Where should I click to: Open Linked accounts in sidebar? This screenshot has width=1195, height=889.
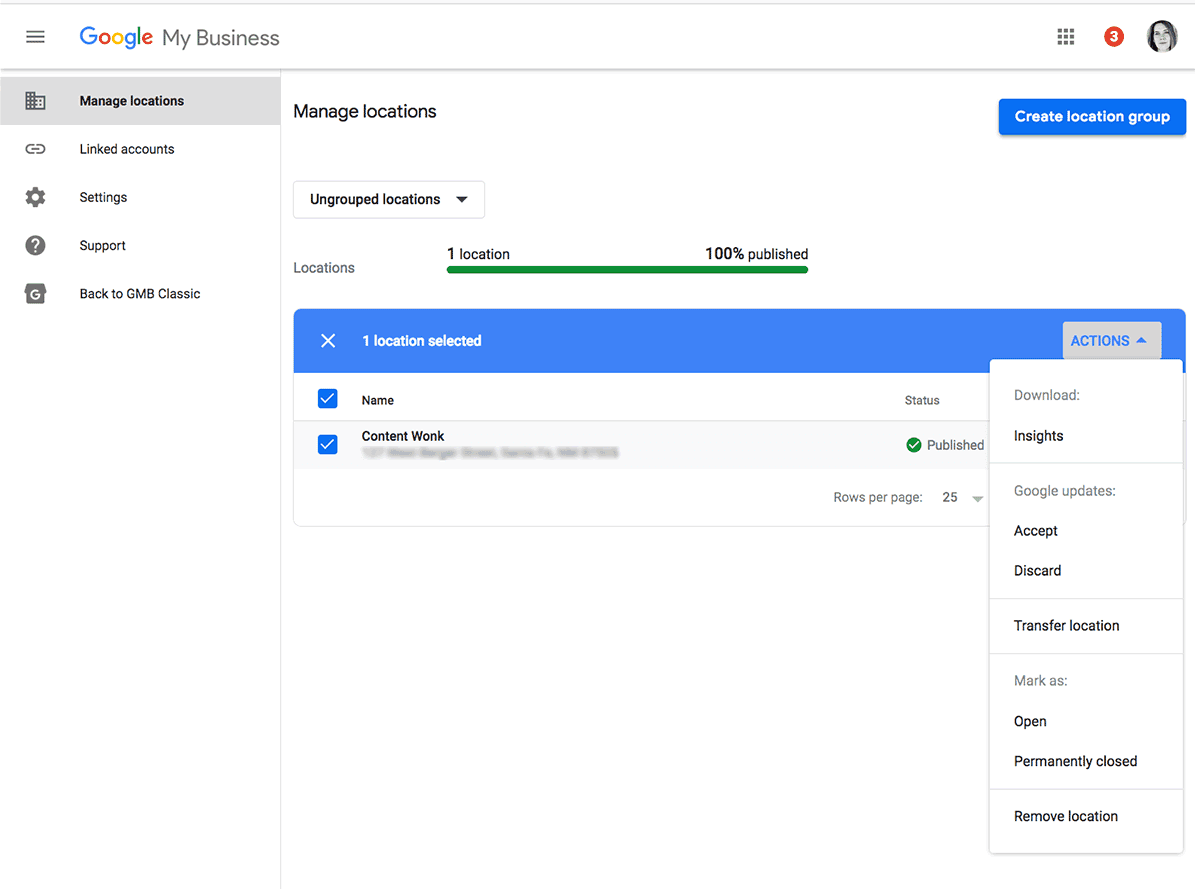pos(140,149)
